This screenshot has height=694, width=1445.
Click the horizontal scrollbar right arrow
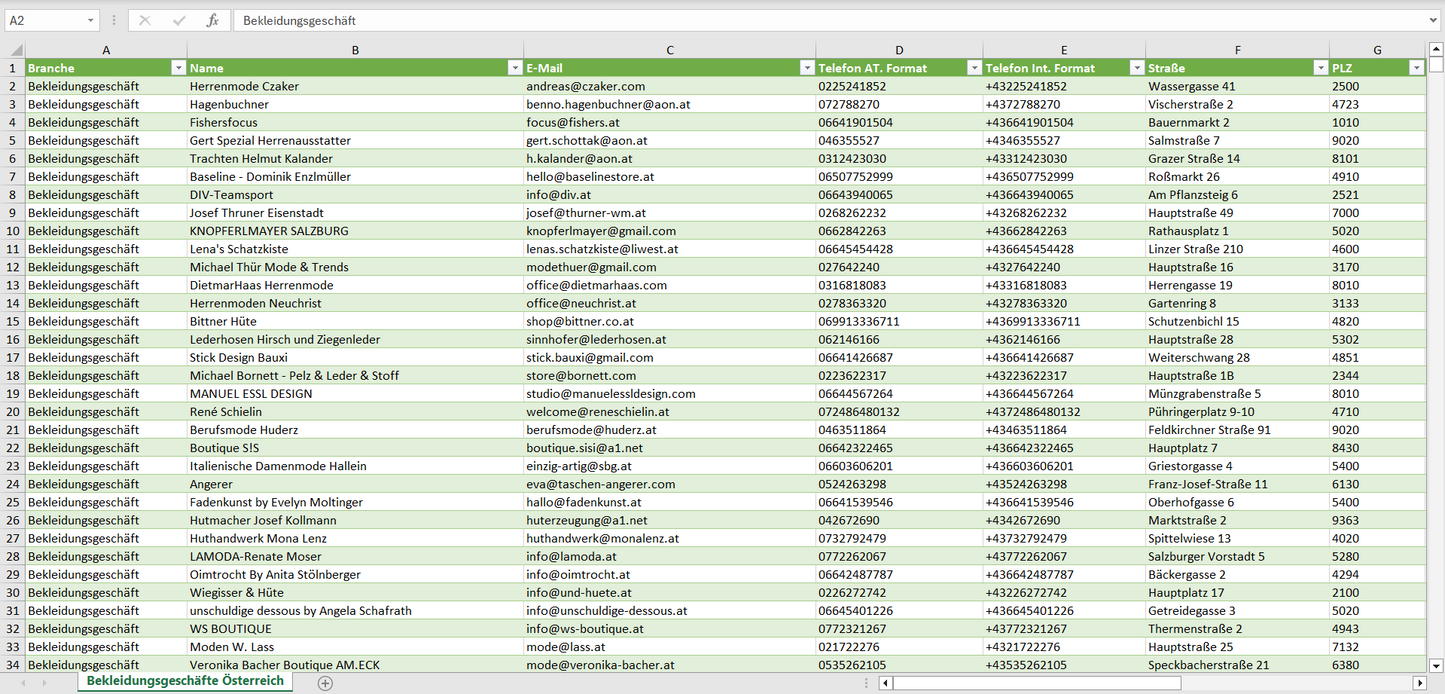point(1419,683)
